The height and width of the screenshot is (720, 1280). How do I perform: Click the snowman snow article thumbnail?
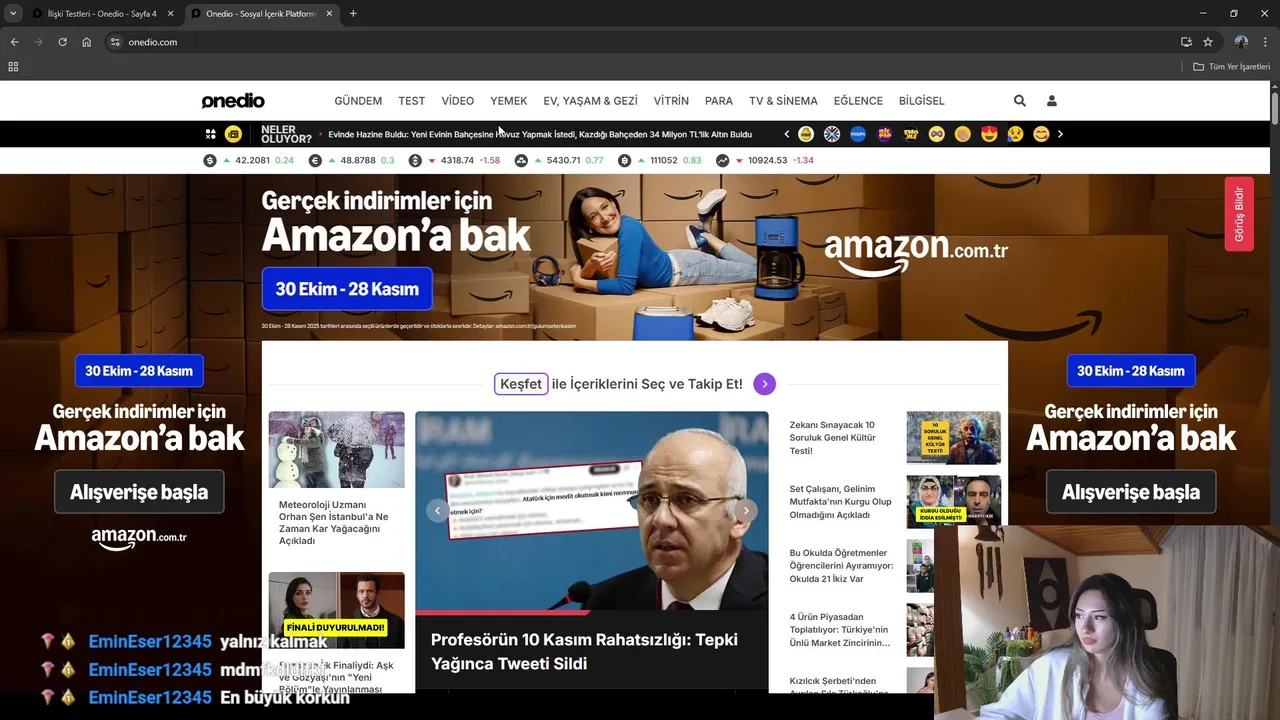[337, 450]
